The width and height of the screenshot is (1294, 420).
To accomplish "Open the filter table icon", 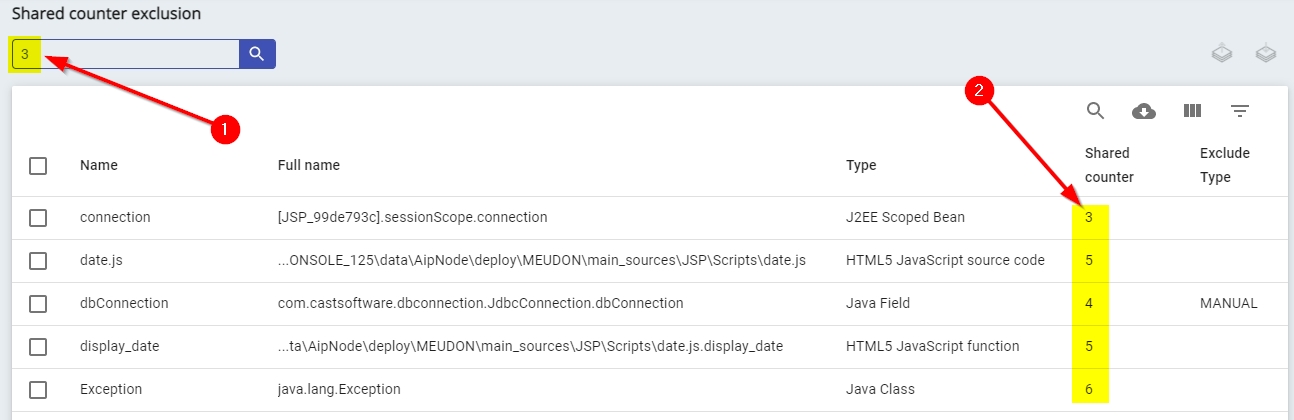I will tap(1240, 111).
